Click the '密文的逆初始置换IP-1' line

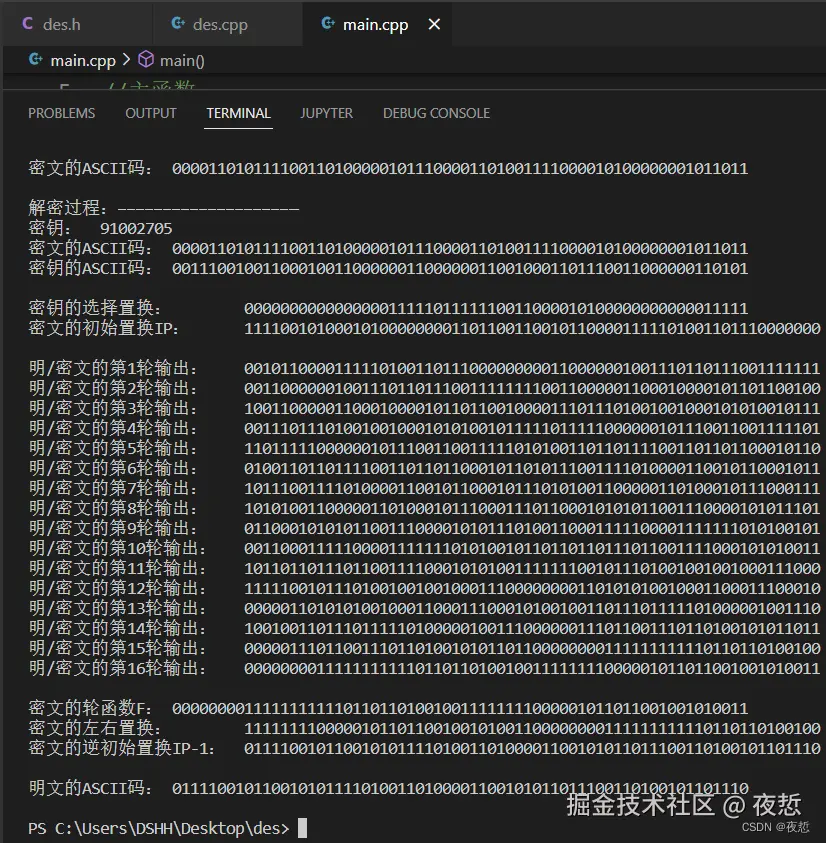click(424, 748)
